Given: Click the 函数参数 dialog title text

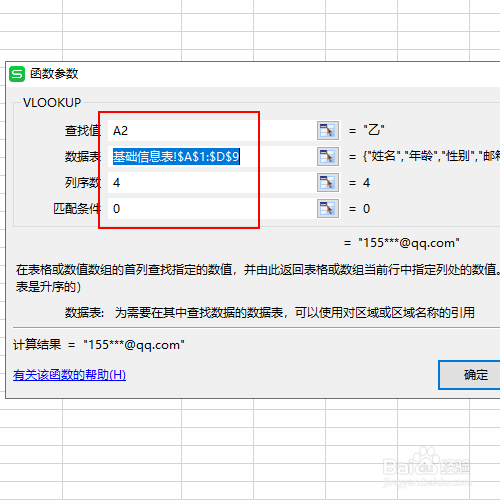Looking at the screenshot, I should 54,74.
